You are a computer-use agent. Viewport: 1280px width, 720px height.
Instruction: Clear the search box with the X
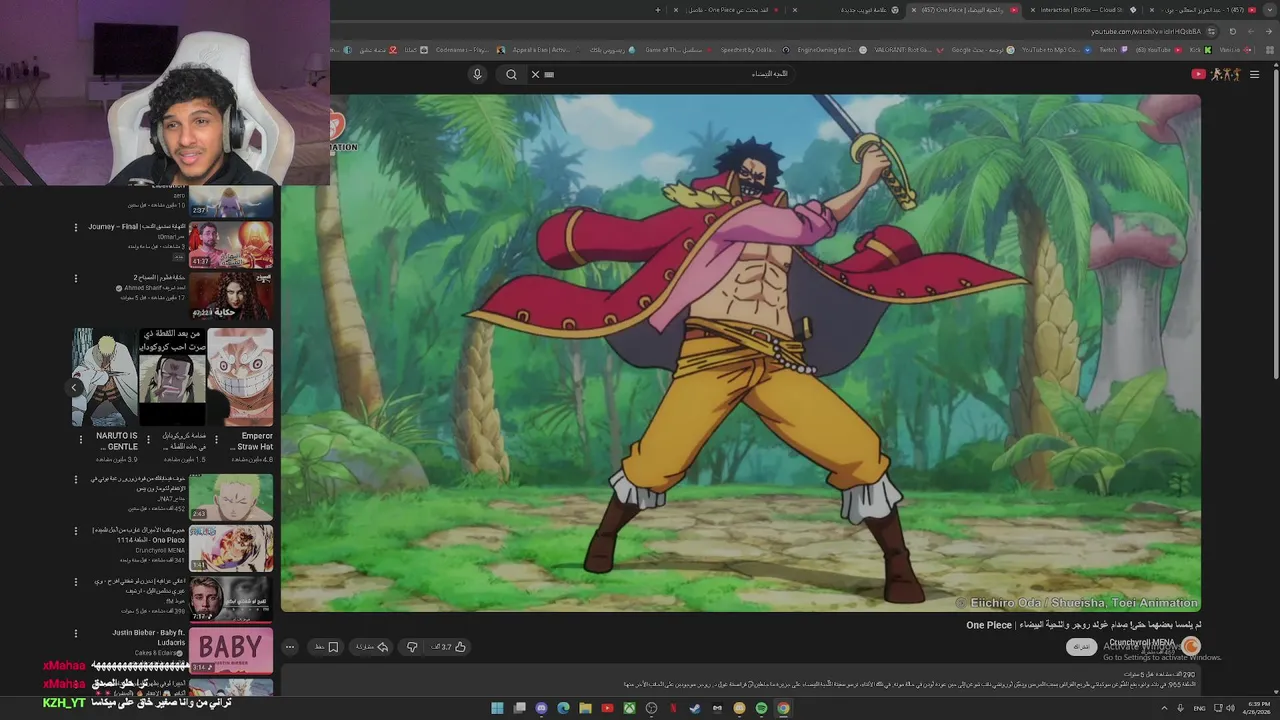click(x=535, y=74)
